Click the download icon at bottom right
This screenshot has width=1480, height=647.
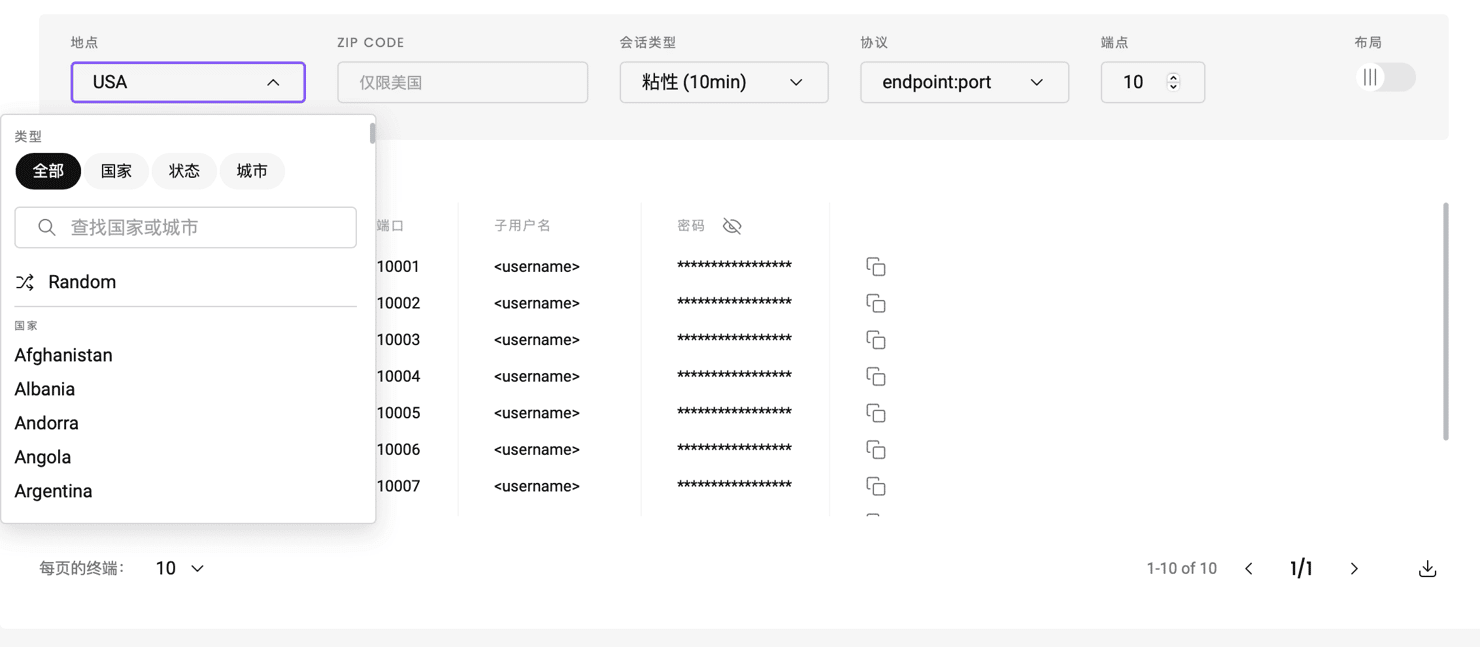pyautogui.click(x=1427, y=569)
